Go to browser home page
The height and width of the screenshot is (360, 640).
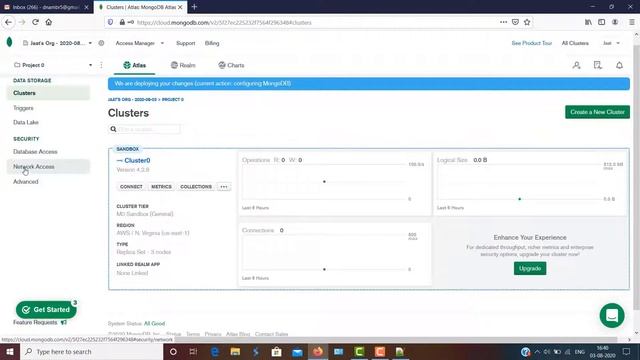(x=49, y=22)
